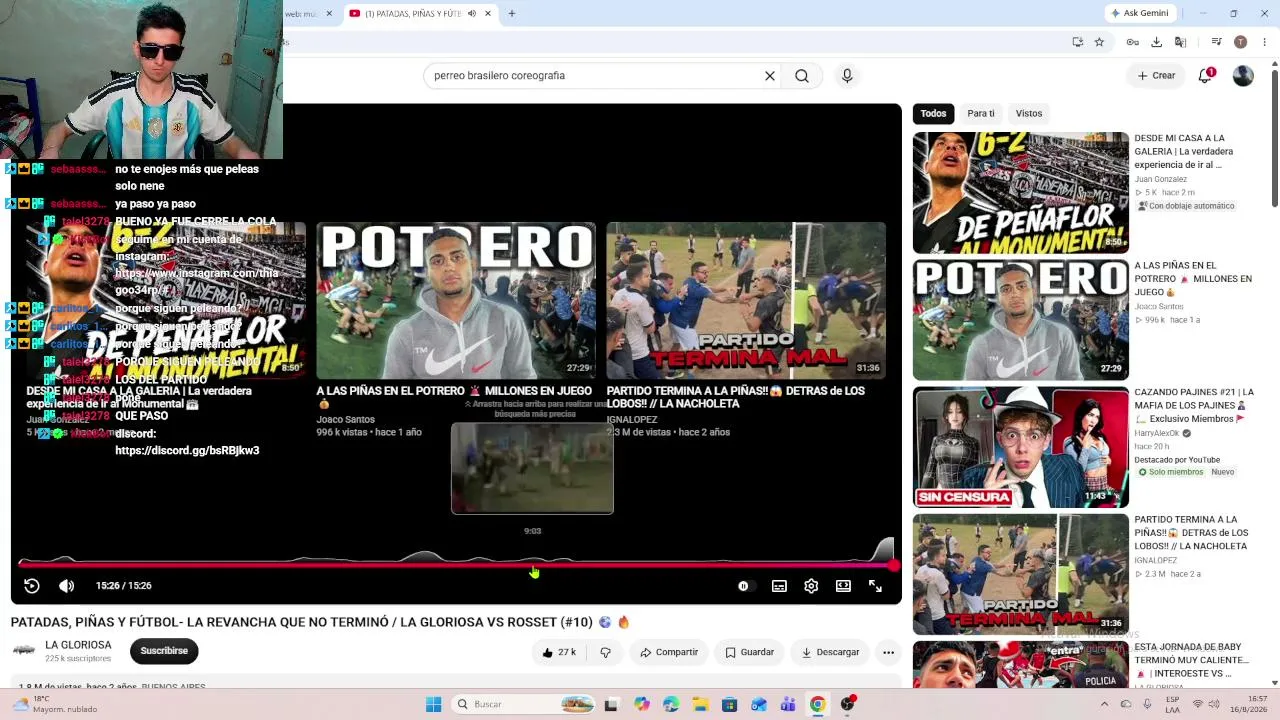
Task: Open Chrome three-dot menu
Action: pos(1264,42)
